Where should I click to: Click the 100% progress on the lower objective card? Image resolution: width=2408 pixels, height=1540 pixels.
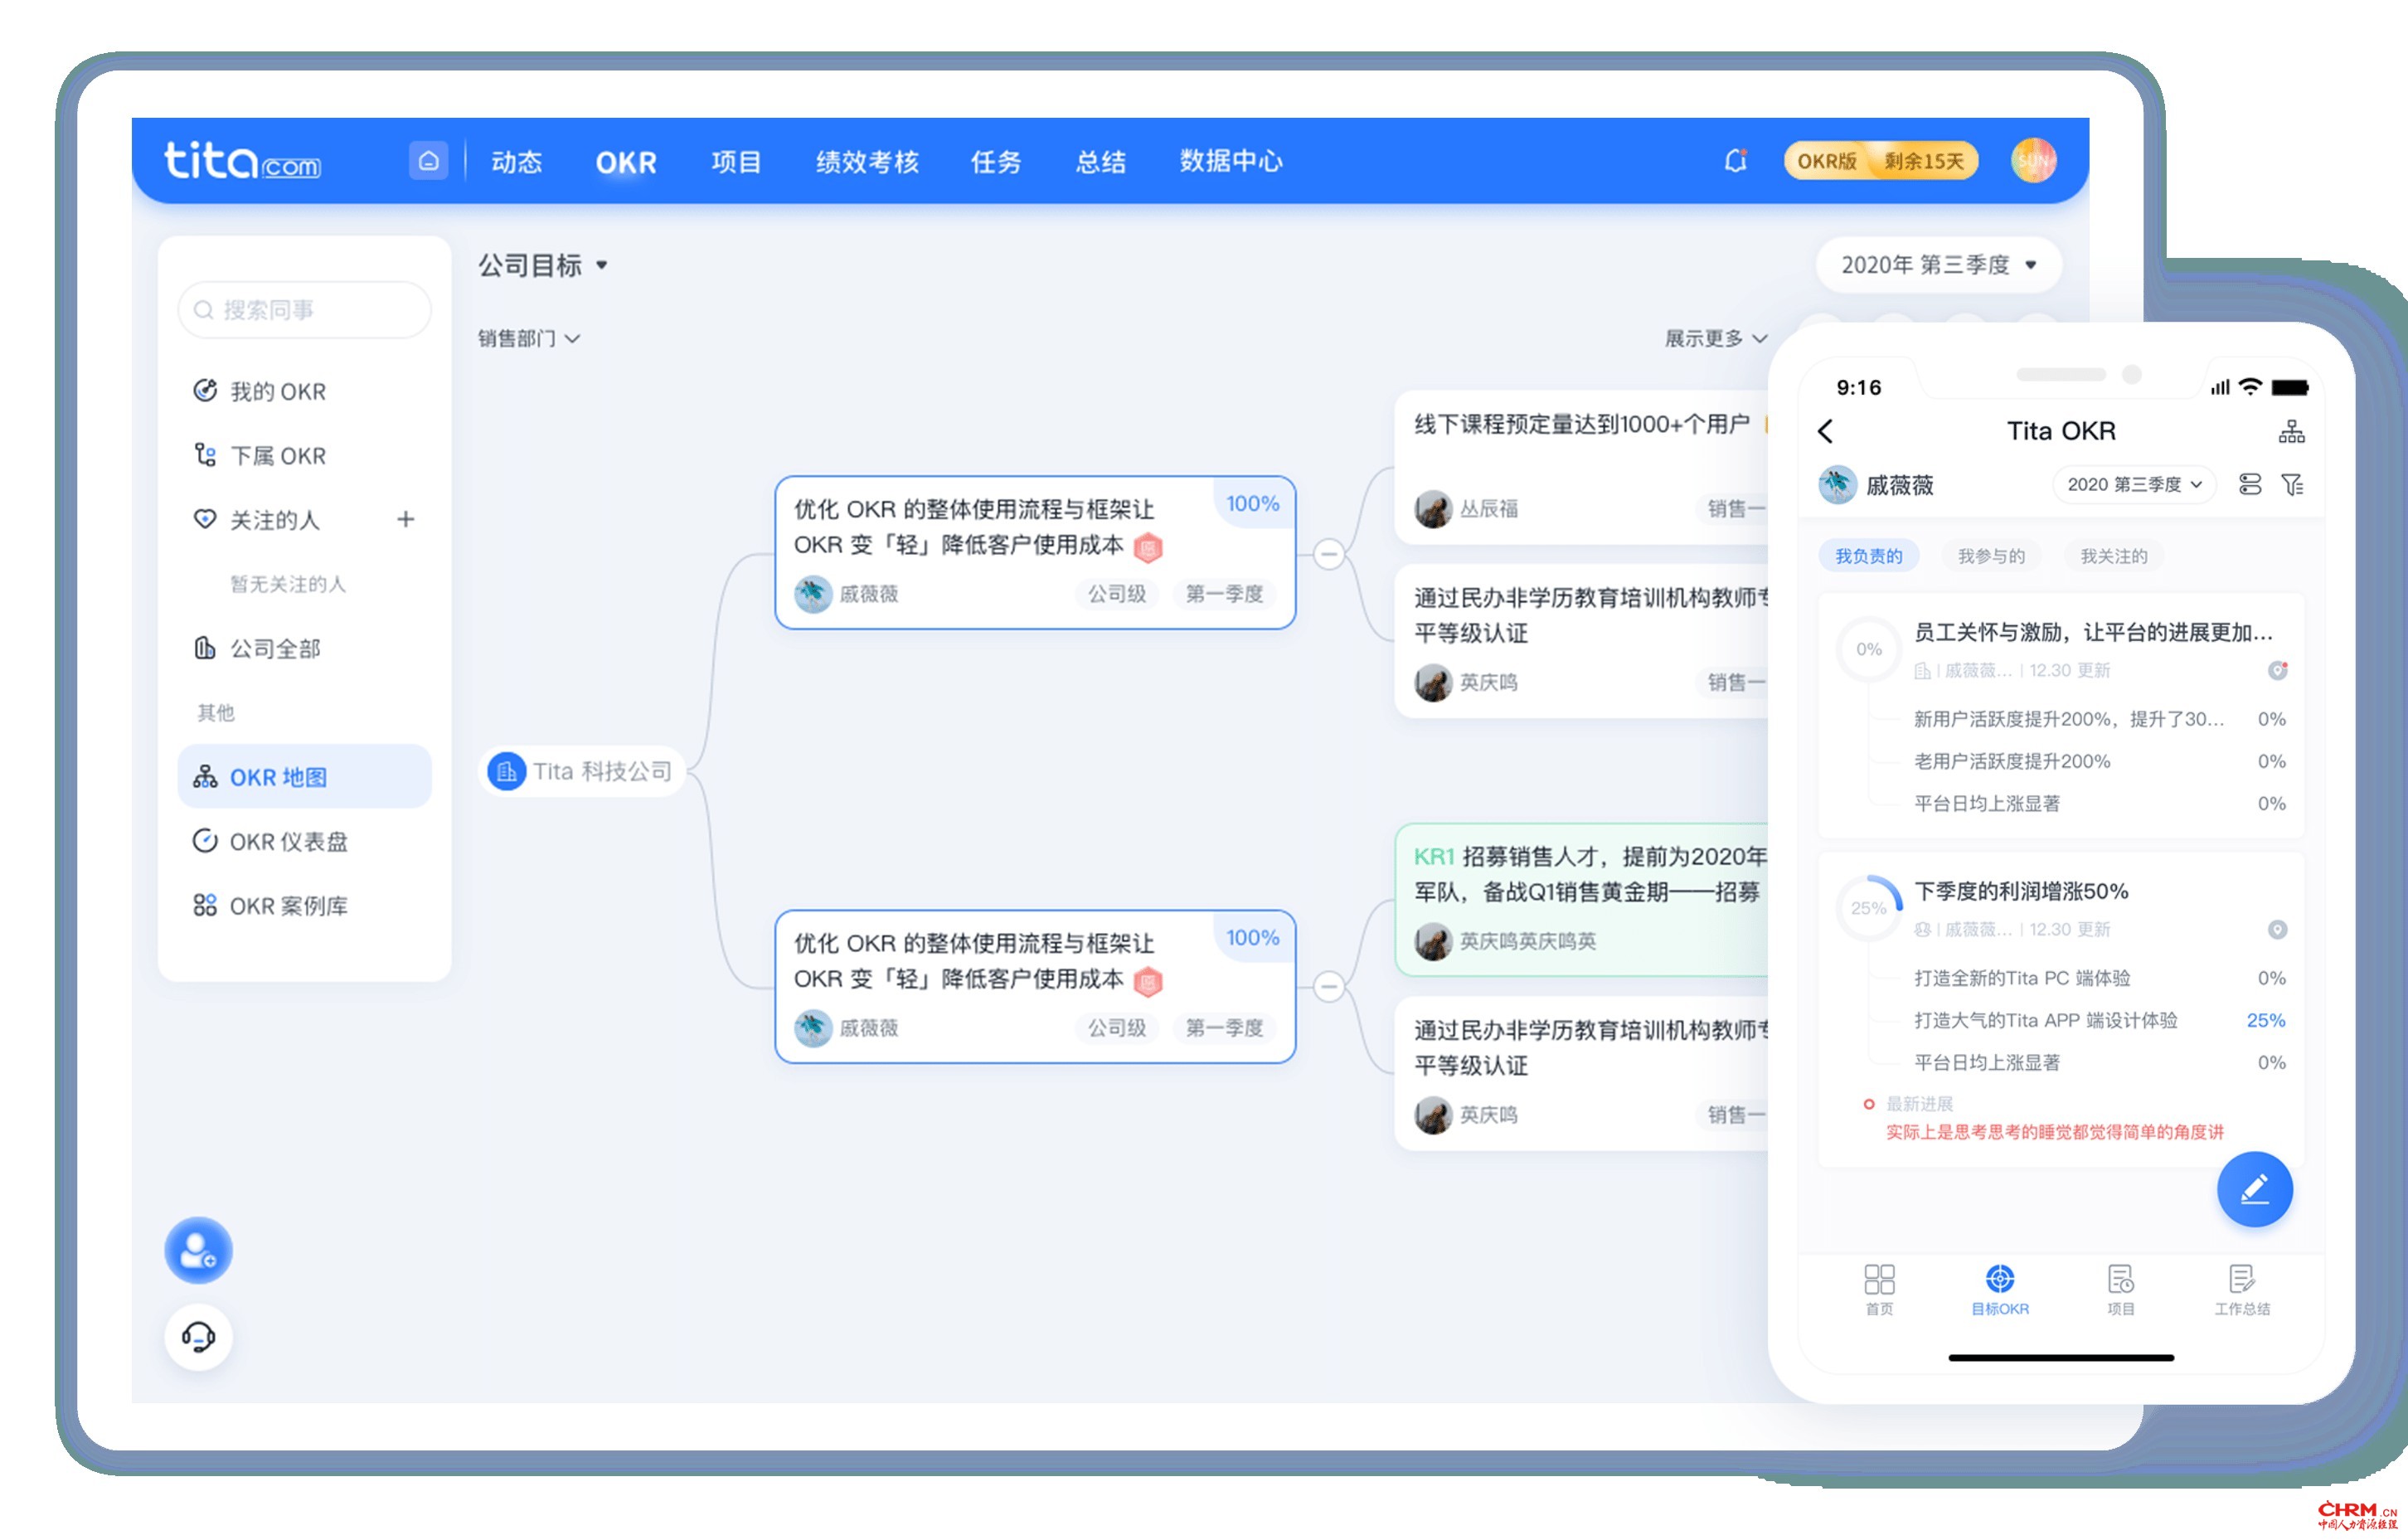tap(1253, 938)
